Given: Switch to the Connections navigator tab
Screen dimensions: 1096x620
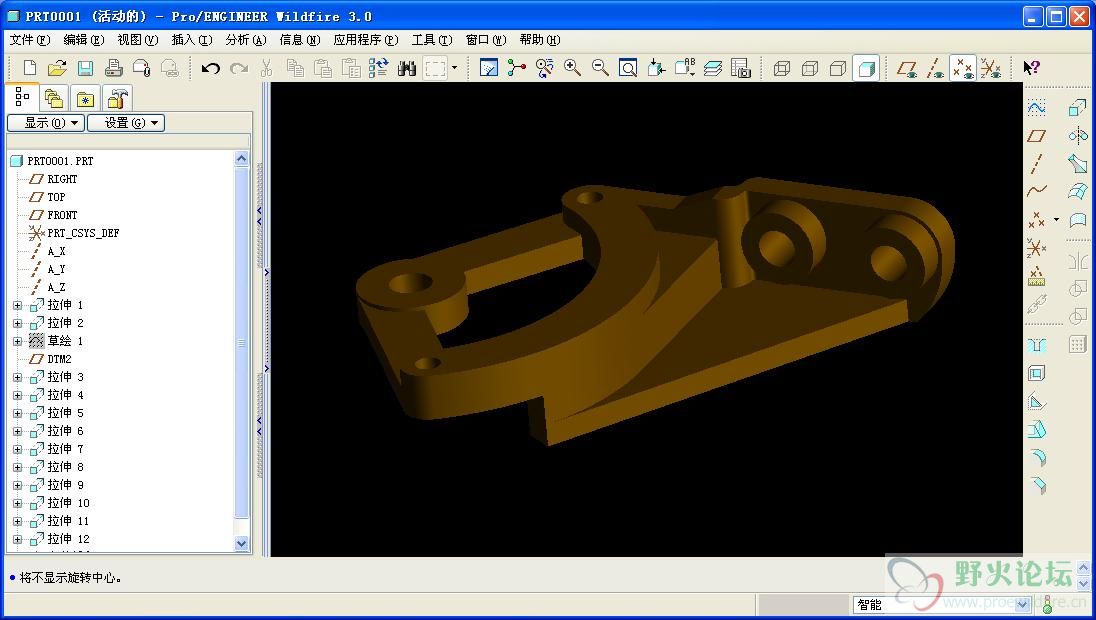Looking at the screenshot, I should 117,99.
